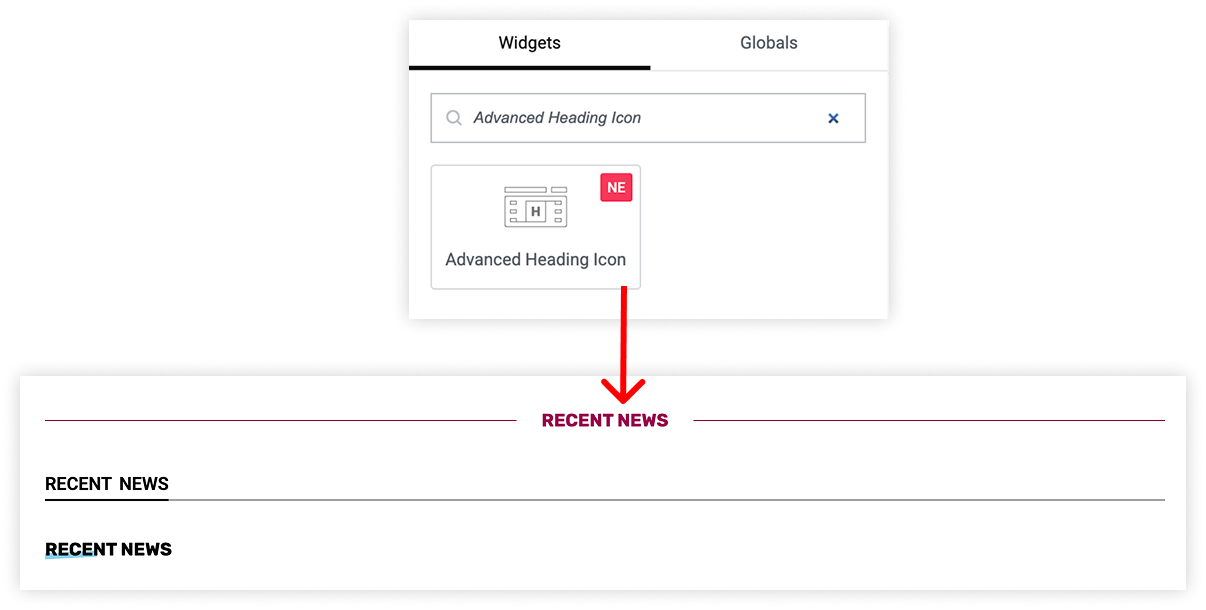Select the Advanced Heading Icon widget card
Screen dimensions: 1206x610
coord(536,227)
